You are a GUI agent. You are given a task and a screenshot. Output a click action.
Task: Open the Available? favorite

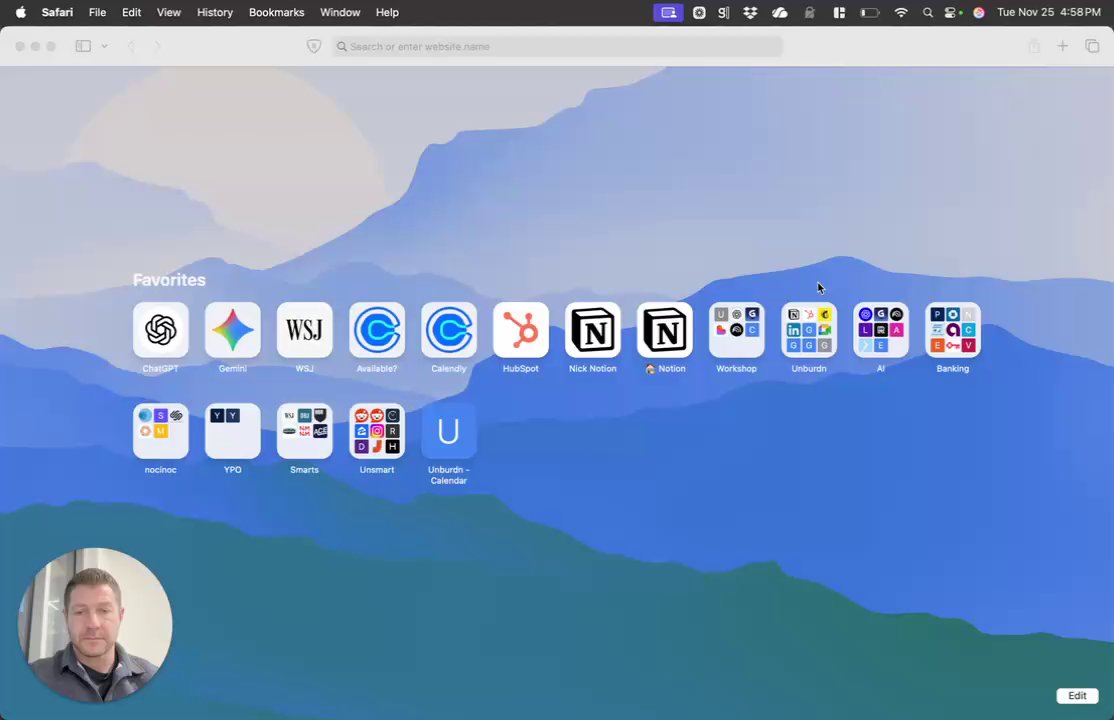coord(377,330)
